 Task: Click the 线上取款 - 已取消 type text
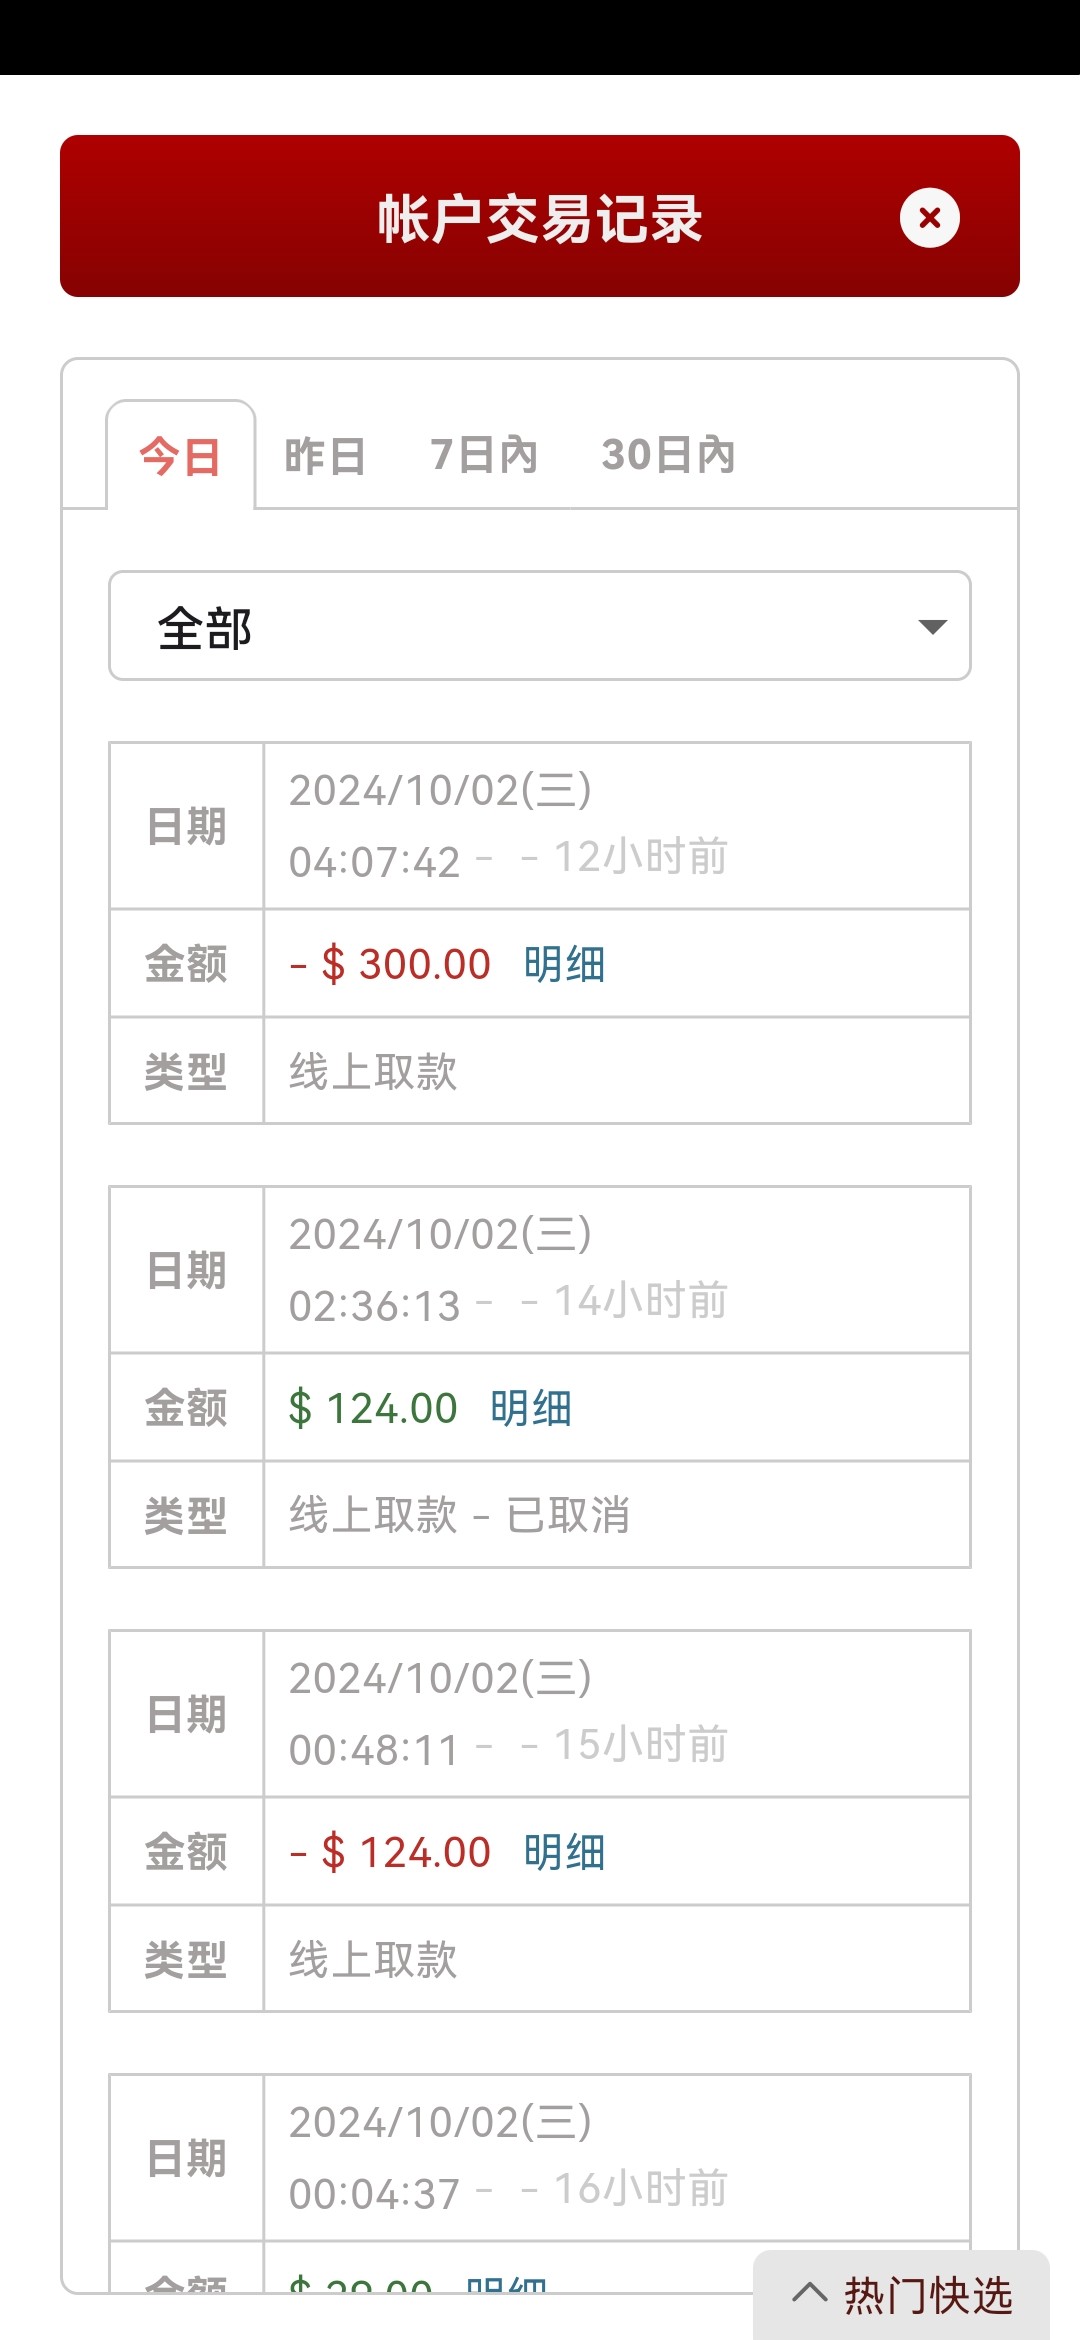click(459, 1515)
